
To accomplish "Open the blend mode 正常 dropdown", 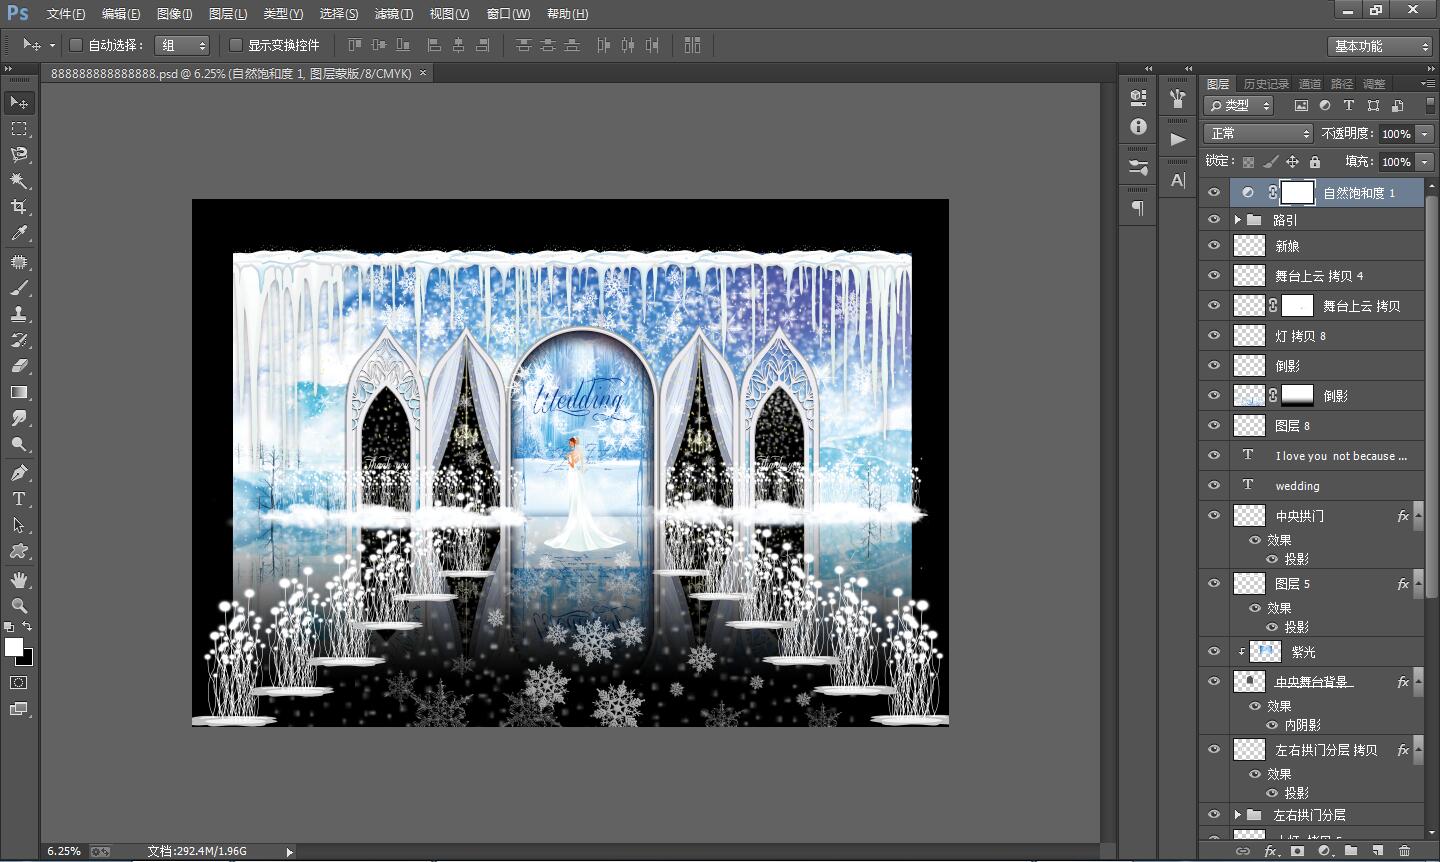I will pyautogui.click(x=1258, y=133).
